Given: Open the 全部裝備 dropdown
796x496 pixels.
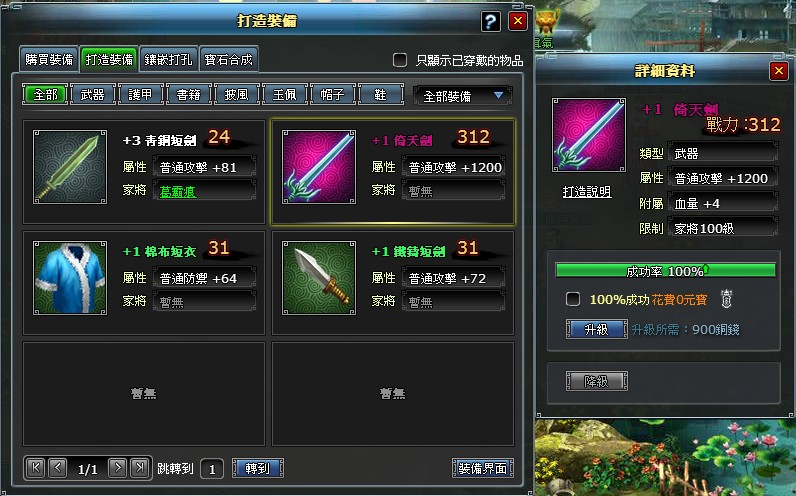Looking at the screenshot, I should 462,95.
